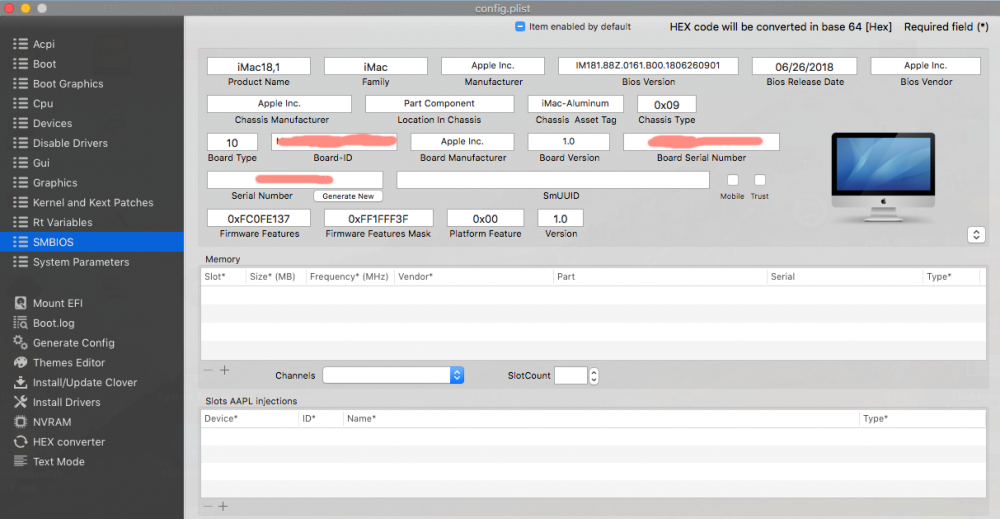This screenshot has height=519, width=1000.
Task: Click the list icon beside Devices
Action: (20, 122)
